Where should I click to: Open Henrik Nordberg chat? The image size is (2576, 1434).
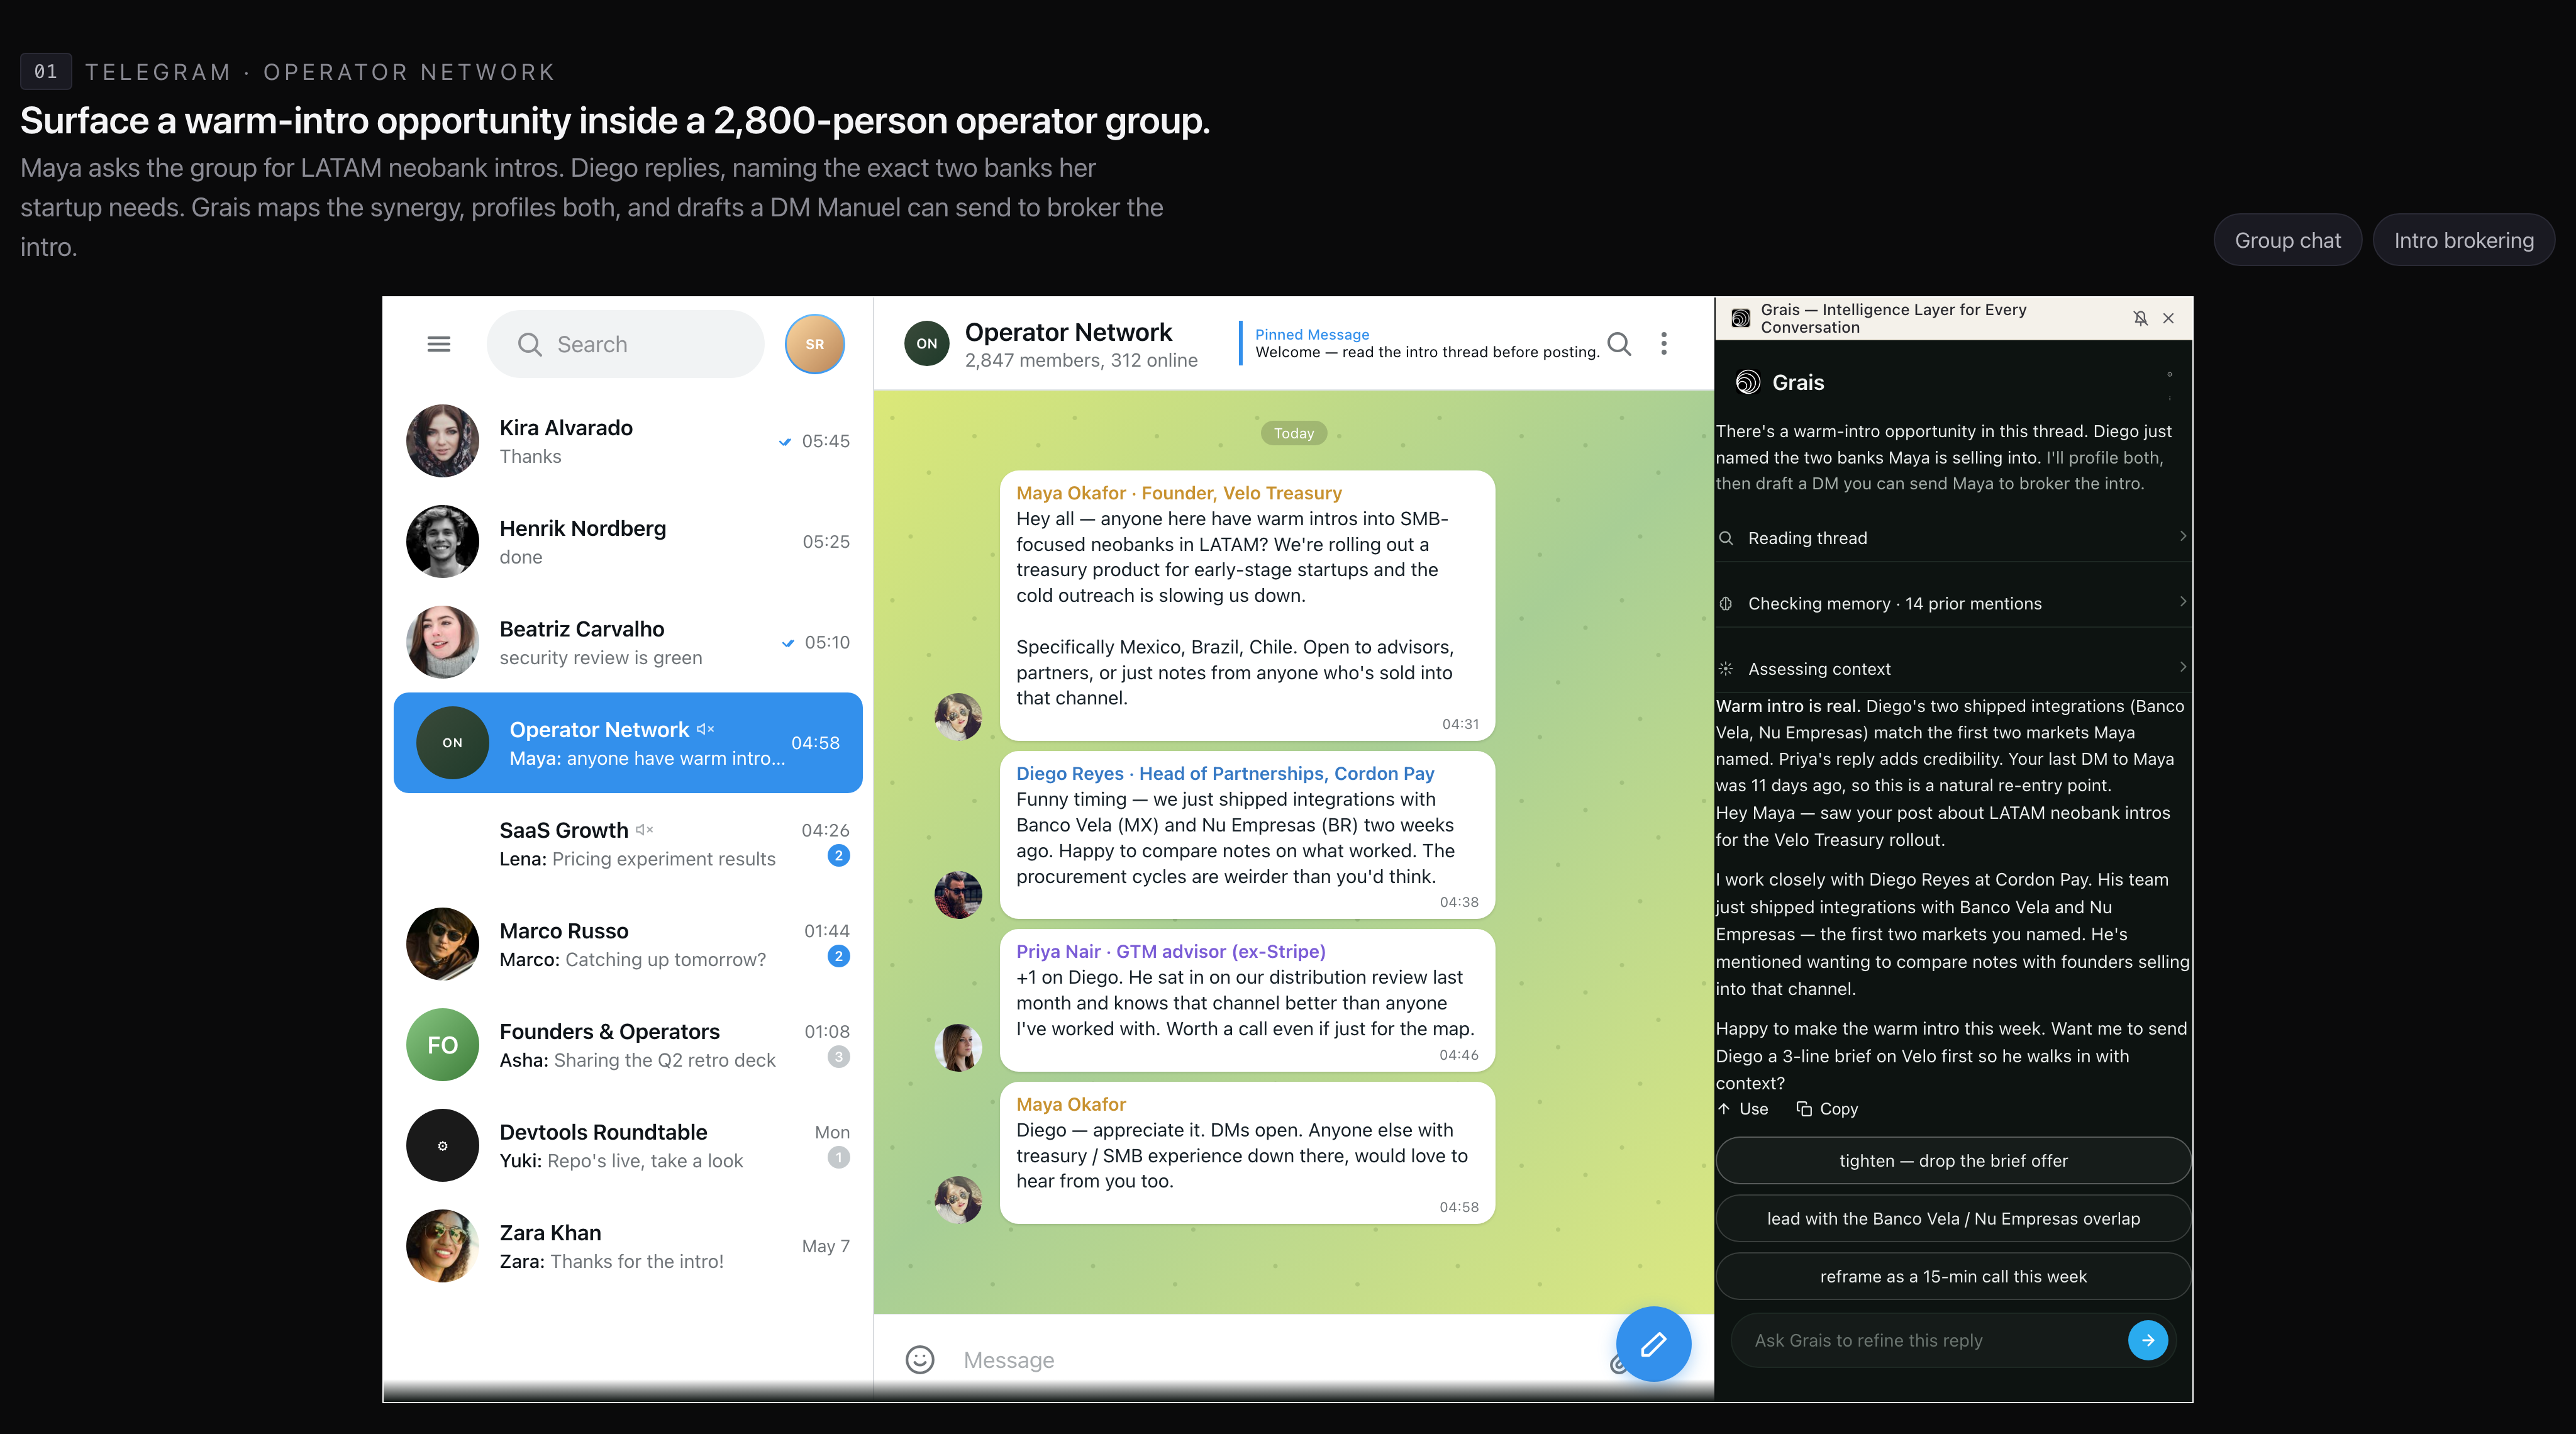(x=628, y=542)
